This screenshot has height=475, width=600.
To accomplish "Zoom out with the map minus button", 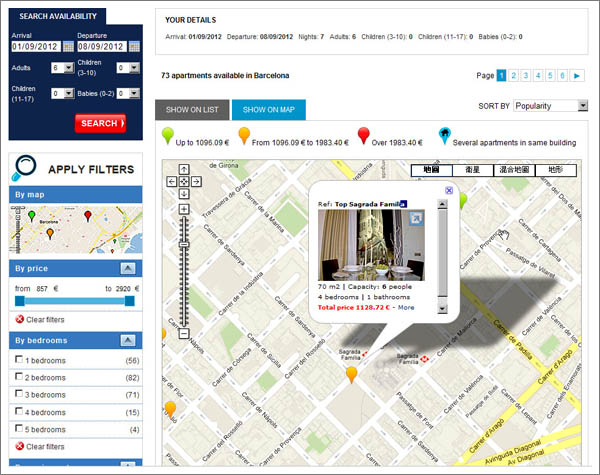I will (x=184, y=333).
